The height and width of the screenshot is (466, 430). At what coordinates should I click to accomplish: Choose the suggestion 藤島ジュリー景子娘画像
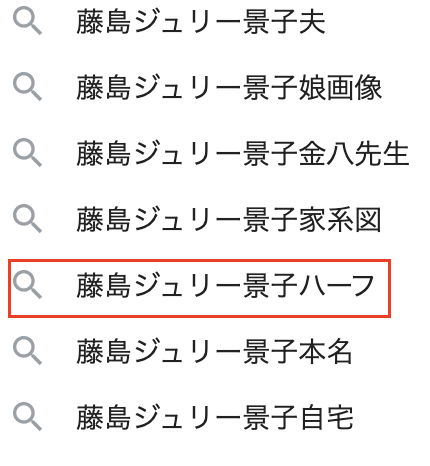(x=229, y=88)
